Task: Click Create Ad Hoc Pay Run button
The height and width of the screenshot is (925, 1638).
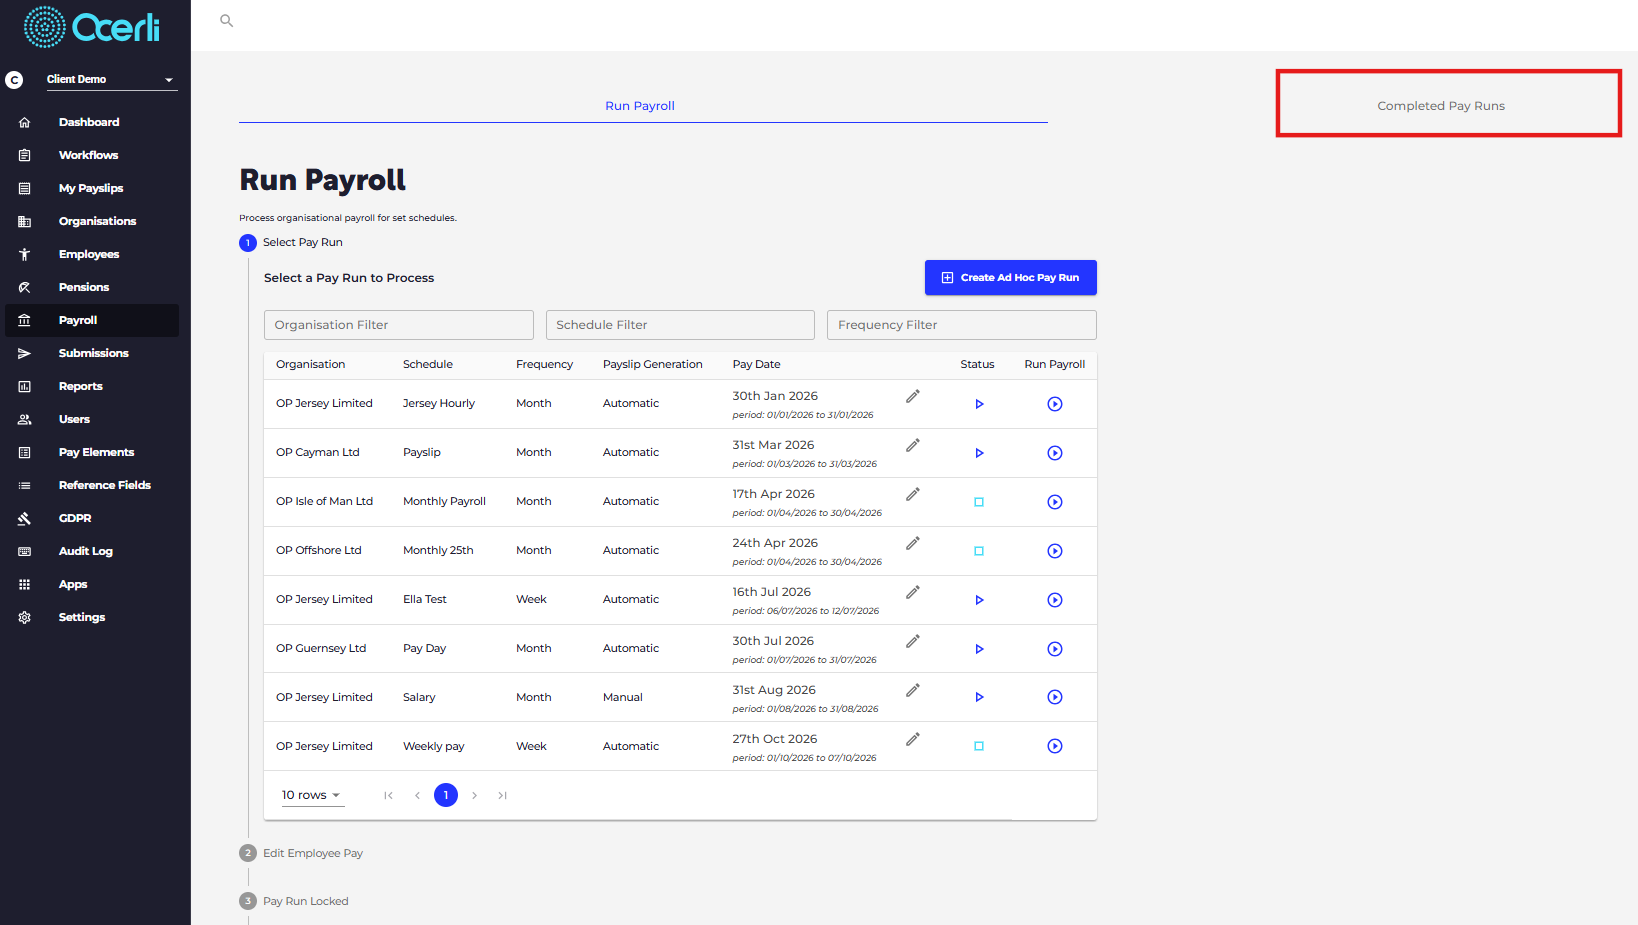Action: (1011, 278)
